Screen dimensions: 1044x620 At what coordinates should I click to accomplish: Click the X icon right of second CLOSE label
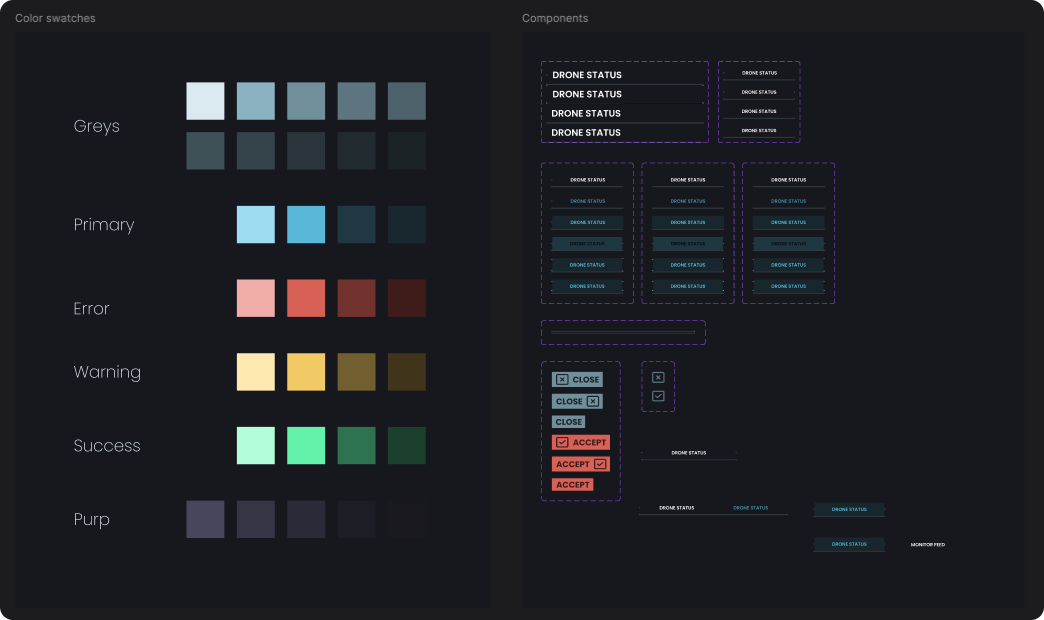593,401
